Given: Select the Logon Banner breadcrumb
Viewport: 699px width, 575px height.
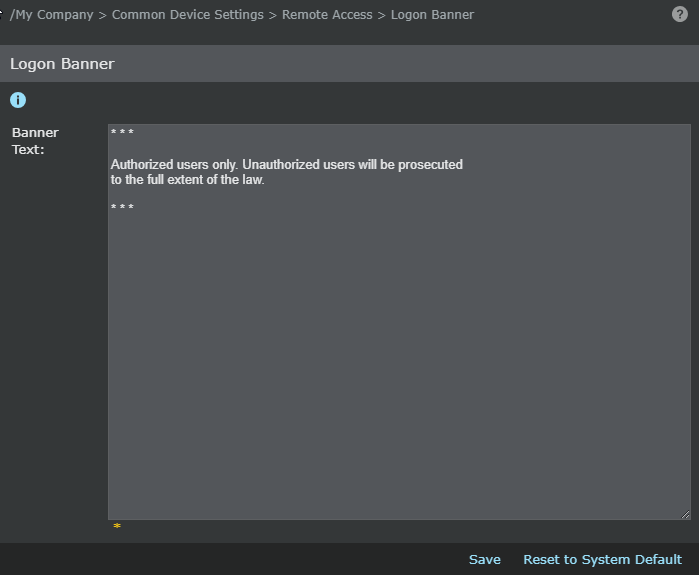Looking at the screenshot, I should click(x=432, y=15).
